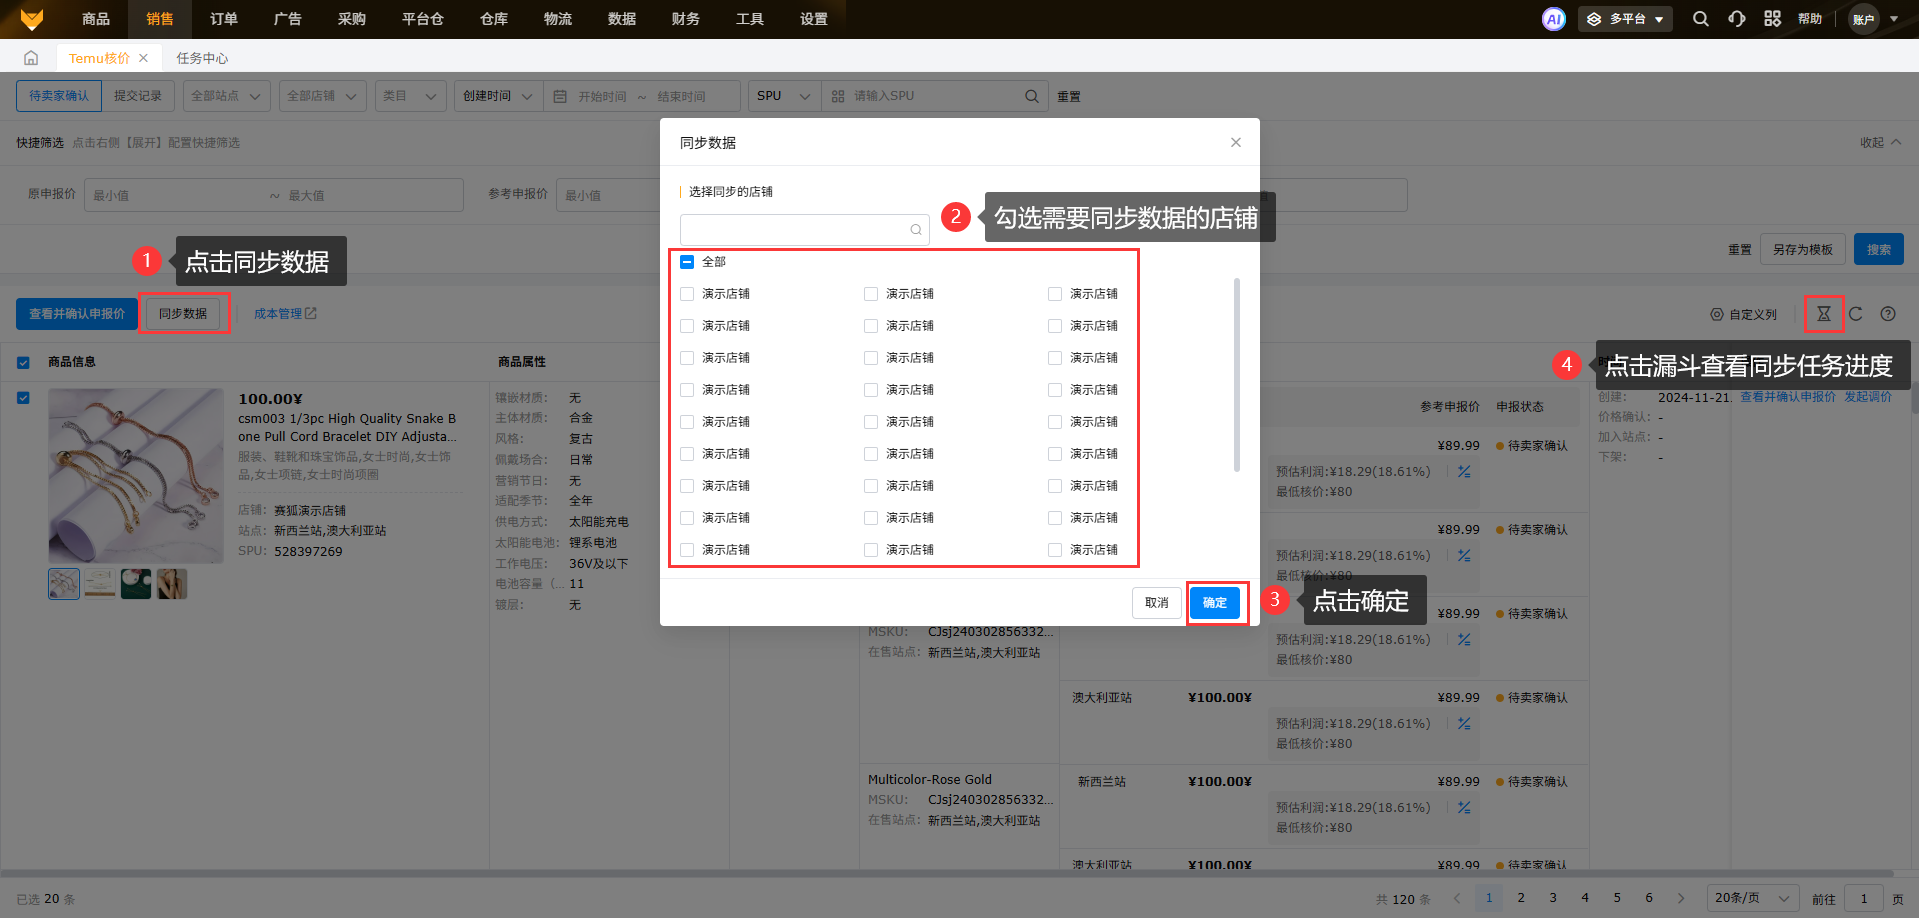Open the AI assistant icon in top bar
The image size is (1919, 918).
[1553, 19]
